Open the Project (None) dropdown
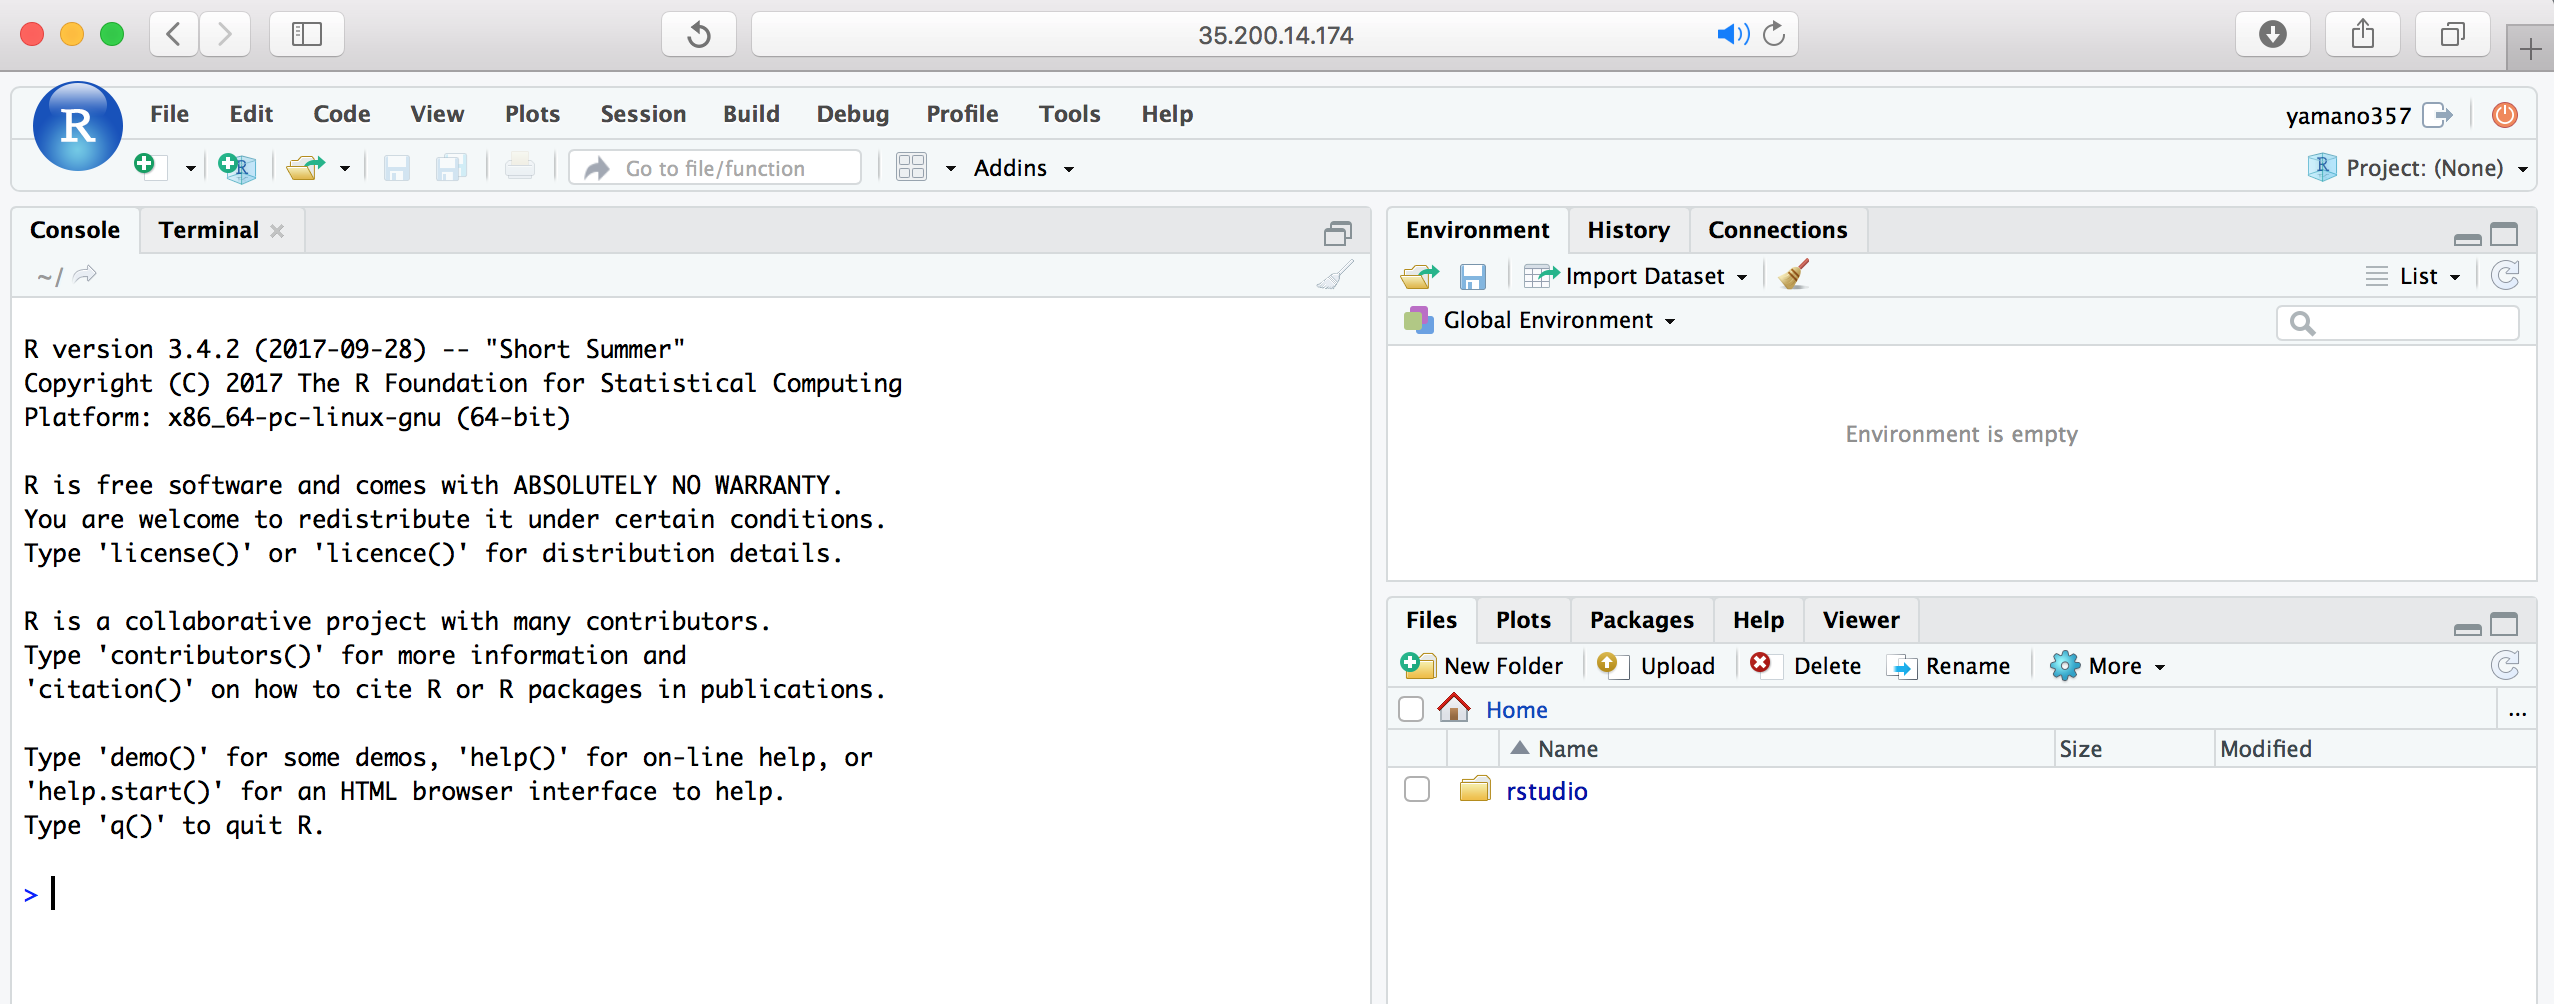Screen dimensions: 2554x1004 click(2420, 168)
